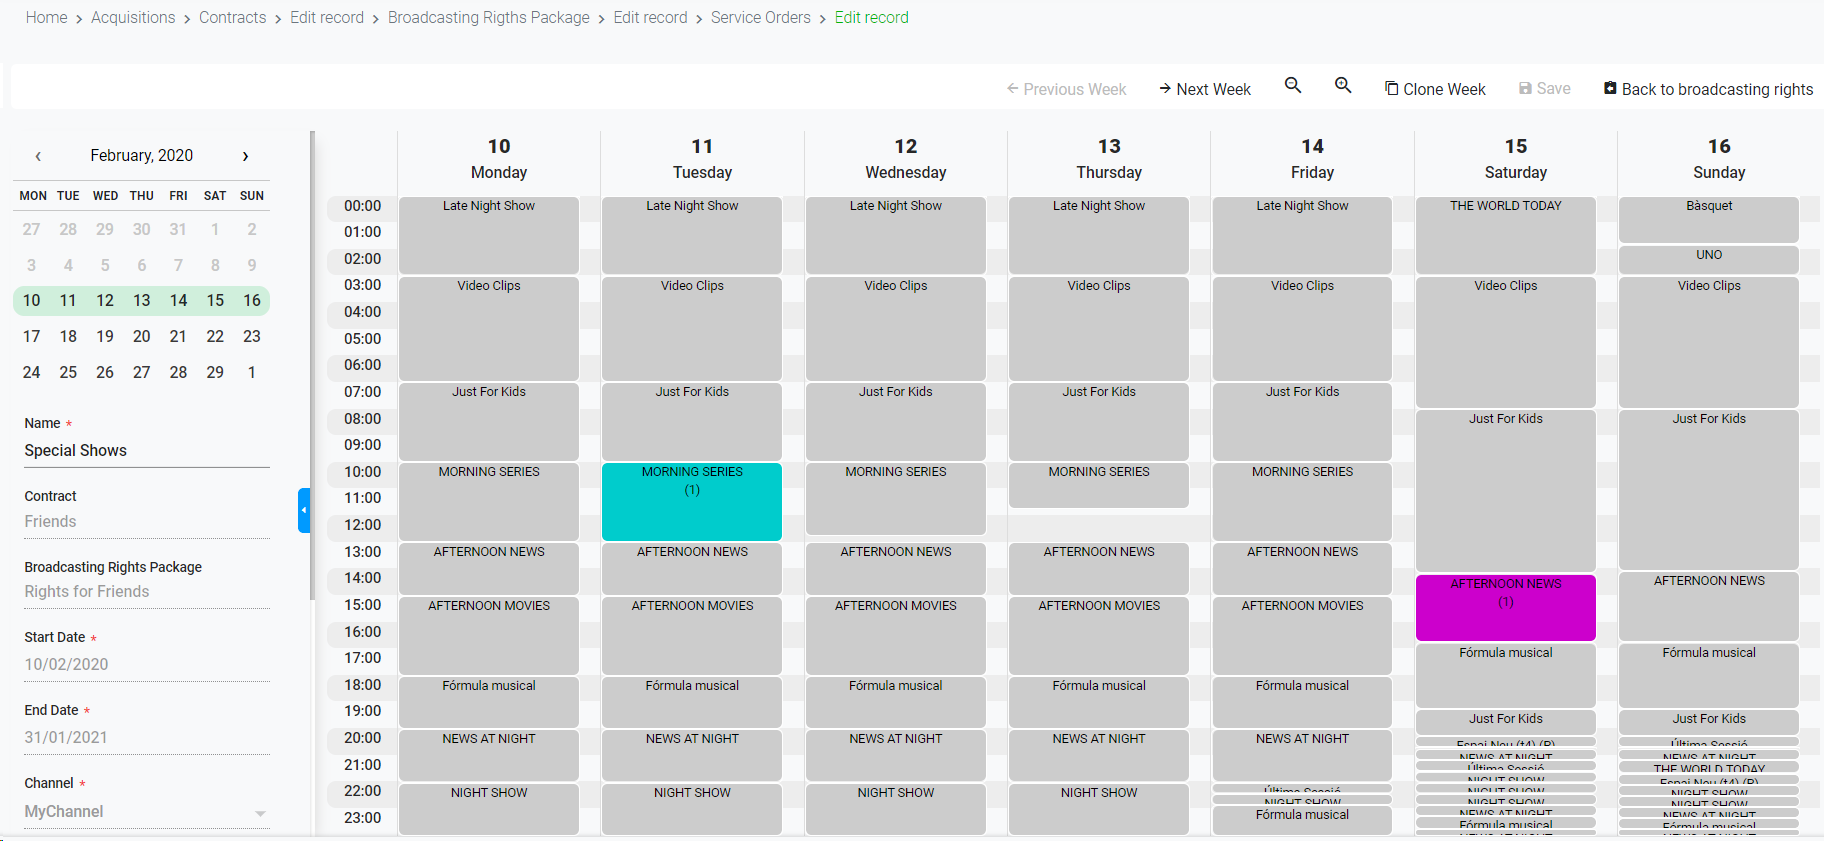Image resolution: width=1824 pixels, height=841 pixels.
Task: Open Monday's AFTERNOON MOVIES block
Action: [x=489, y=635]
